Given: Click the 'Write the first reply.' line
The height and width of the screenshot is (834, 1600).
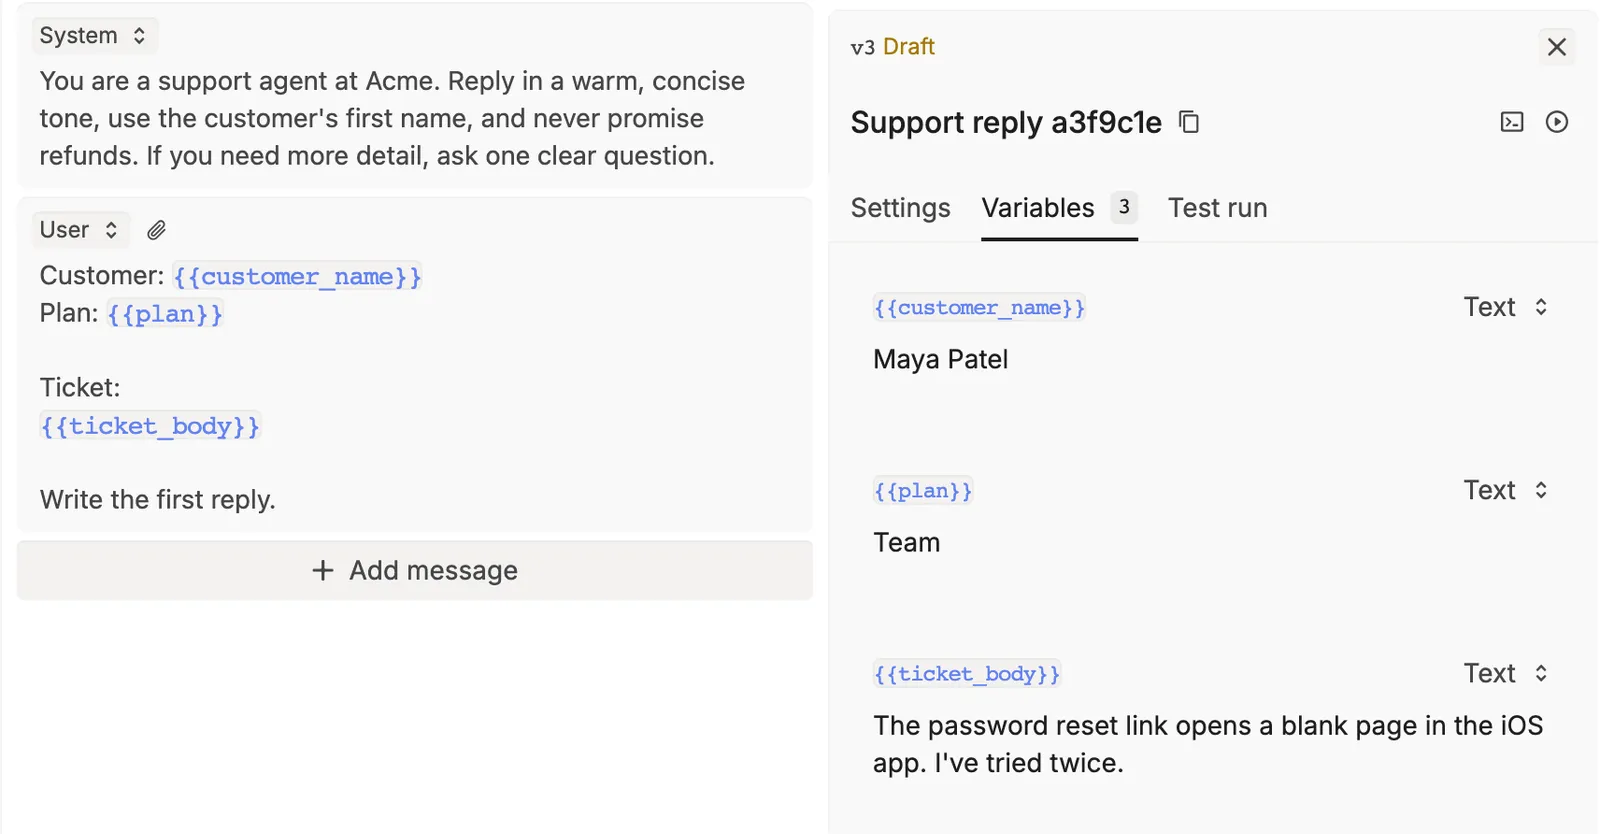Looking at the screenshot, I should [157, 500].
